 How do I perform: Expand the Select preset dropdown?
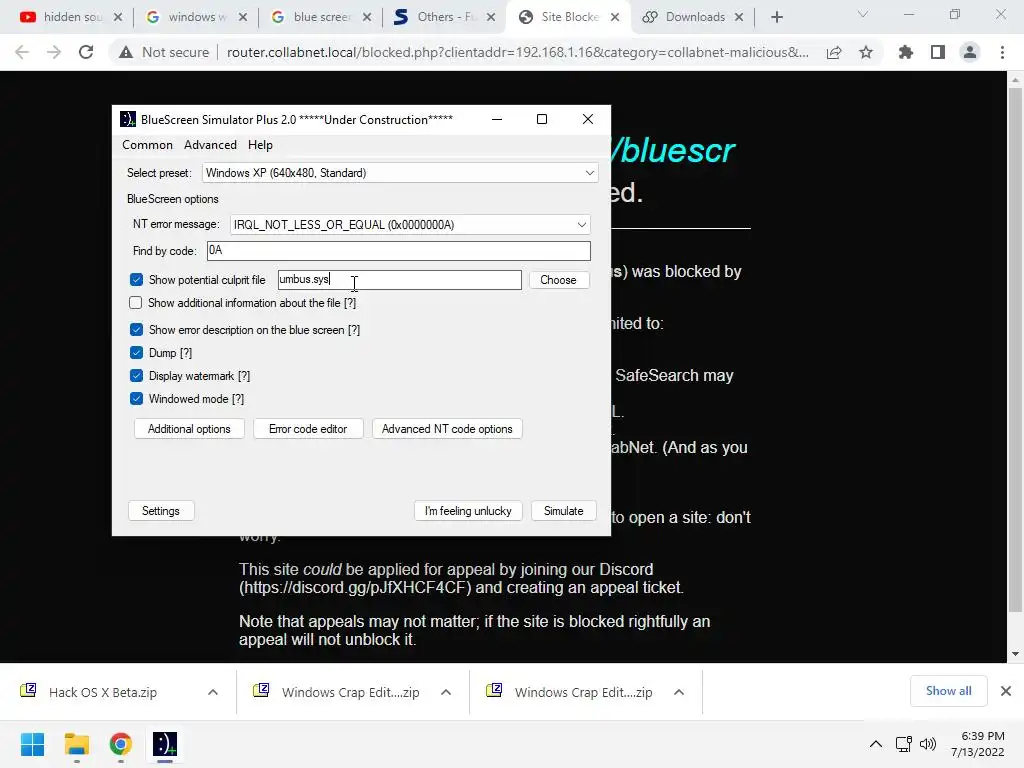click(589, 173)
